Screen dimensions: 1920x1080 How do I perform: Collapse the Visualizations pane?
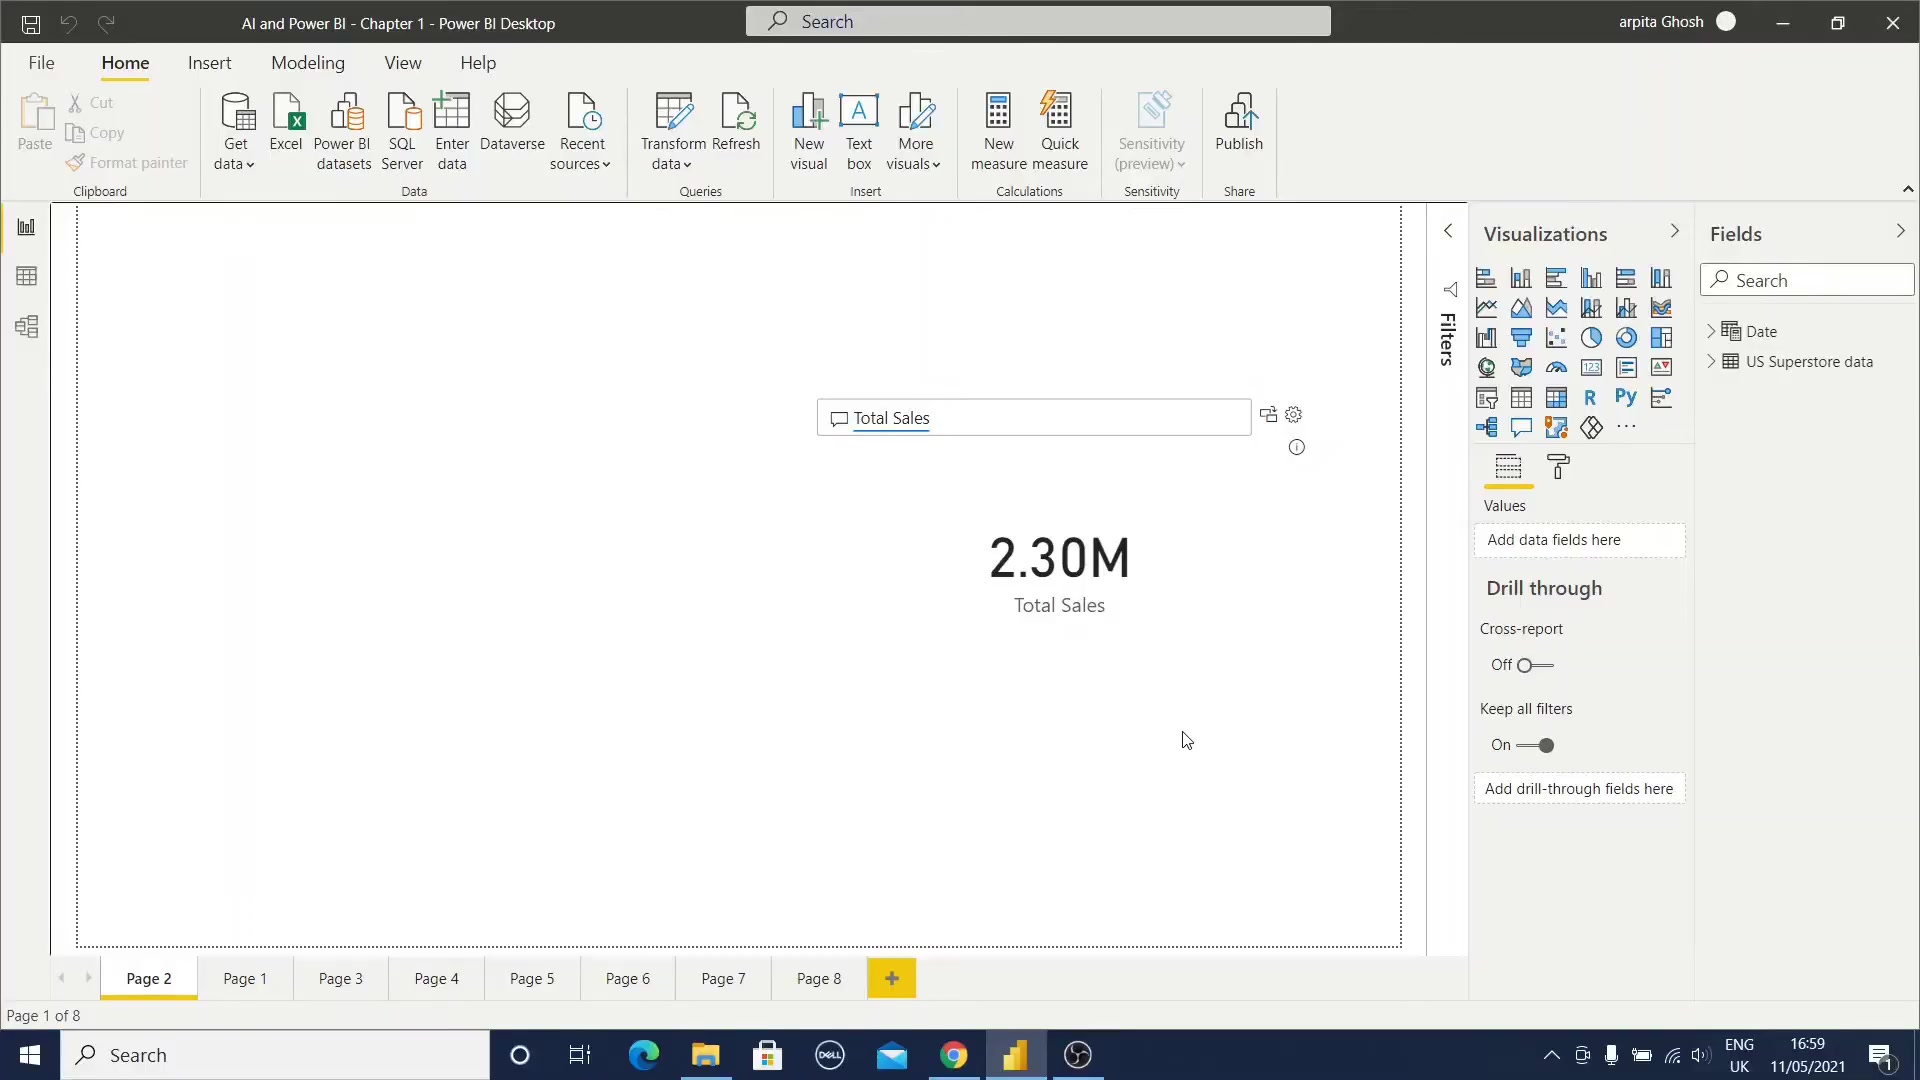pyautogui.click(x=1675, y=232)
